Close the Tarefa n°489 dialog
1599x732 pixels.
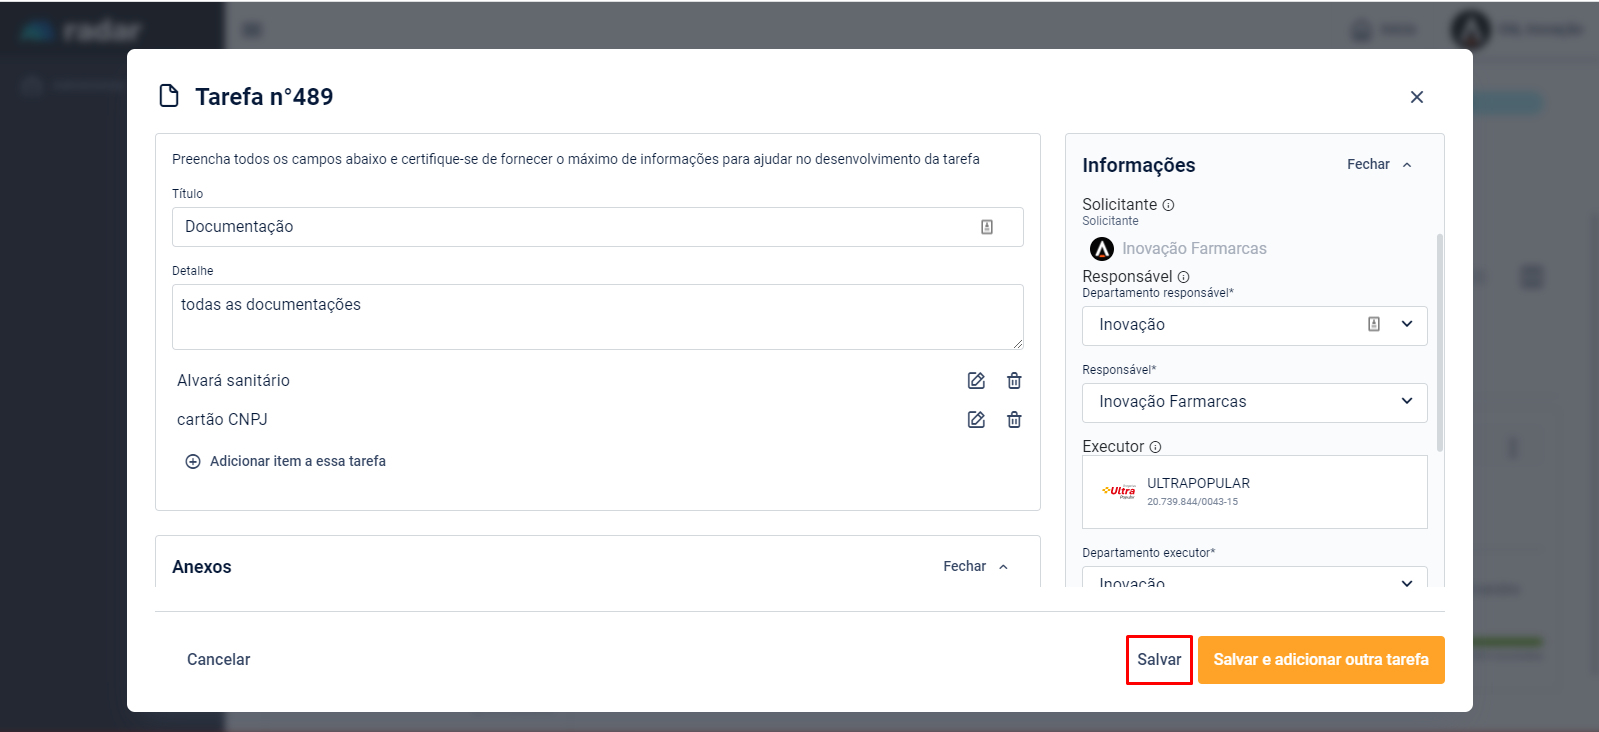1416,97
